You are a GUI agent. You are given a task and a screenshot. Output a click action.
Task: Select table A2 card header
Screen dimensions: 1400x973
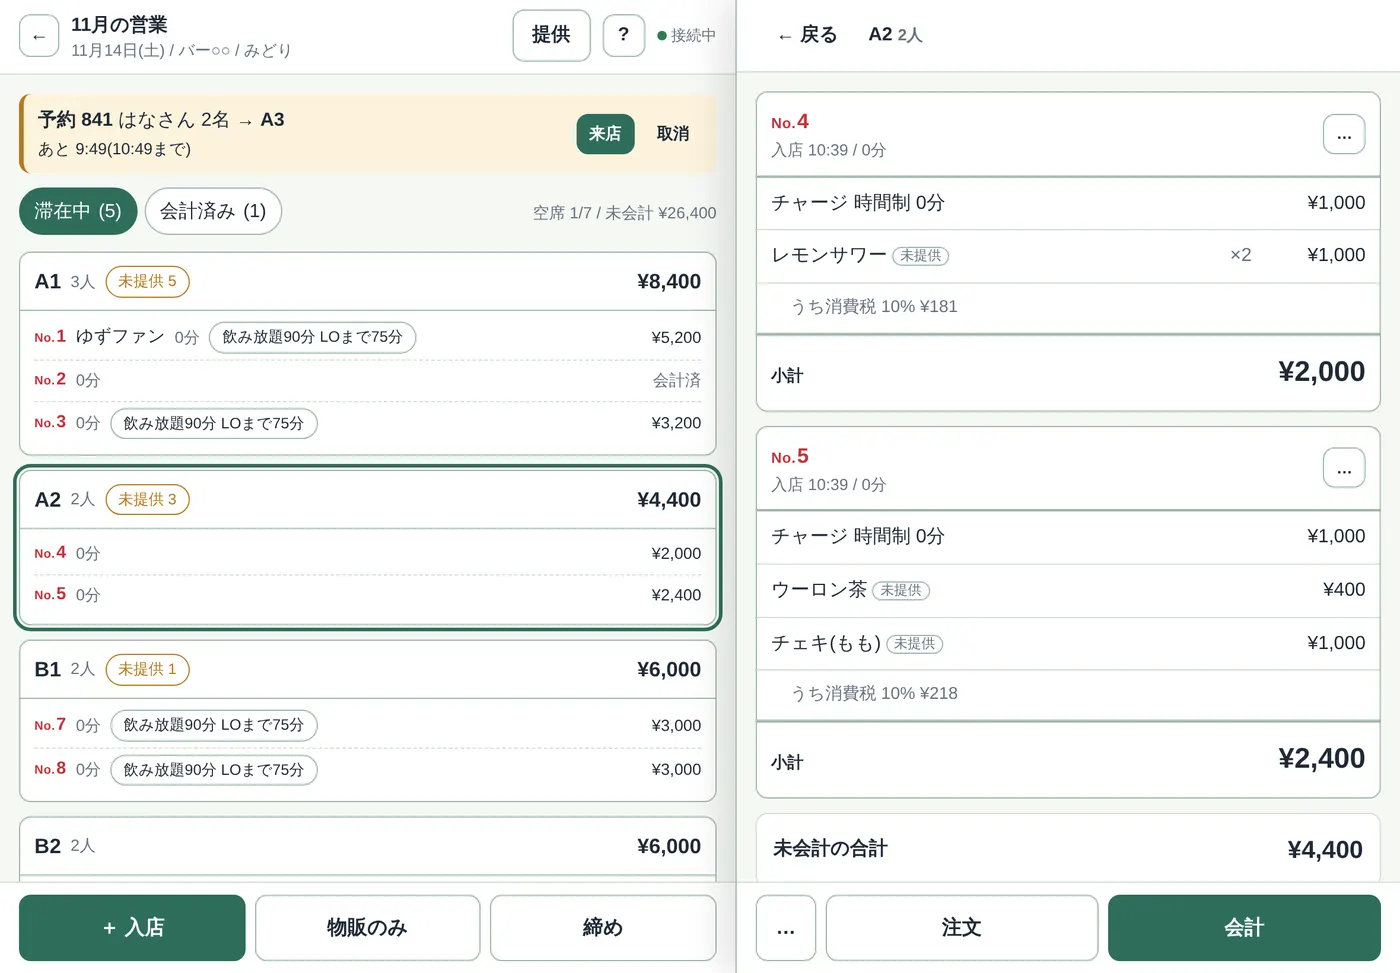[x=368, y=500]
